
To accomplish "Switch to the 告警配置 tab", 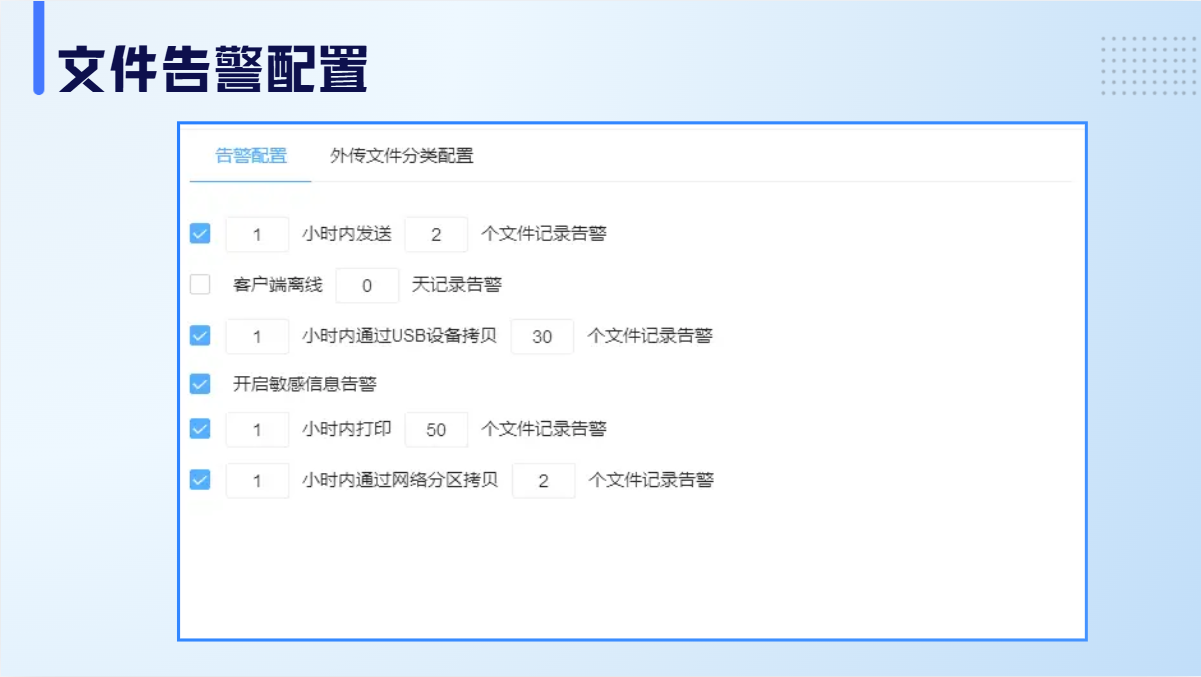I will click(251, 156).
